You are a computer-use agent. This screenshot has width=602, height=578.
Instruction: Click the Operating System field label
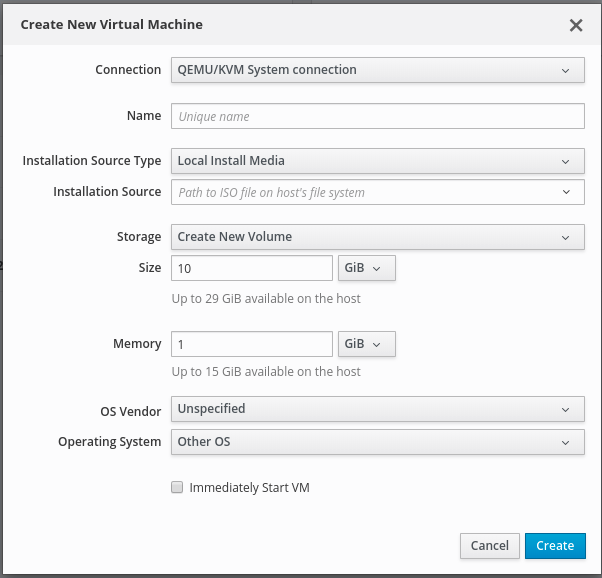tap(109, 441)
